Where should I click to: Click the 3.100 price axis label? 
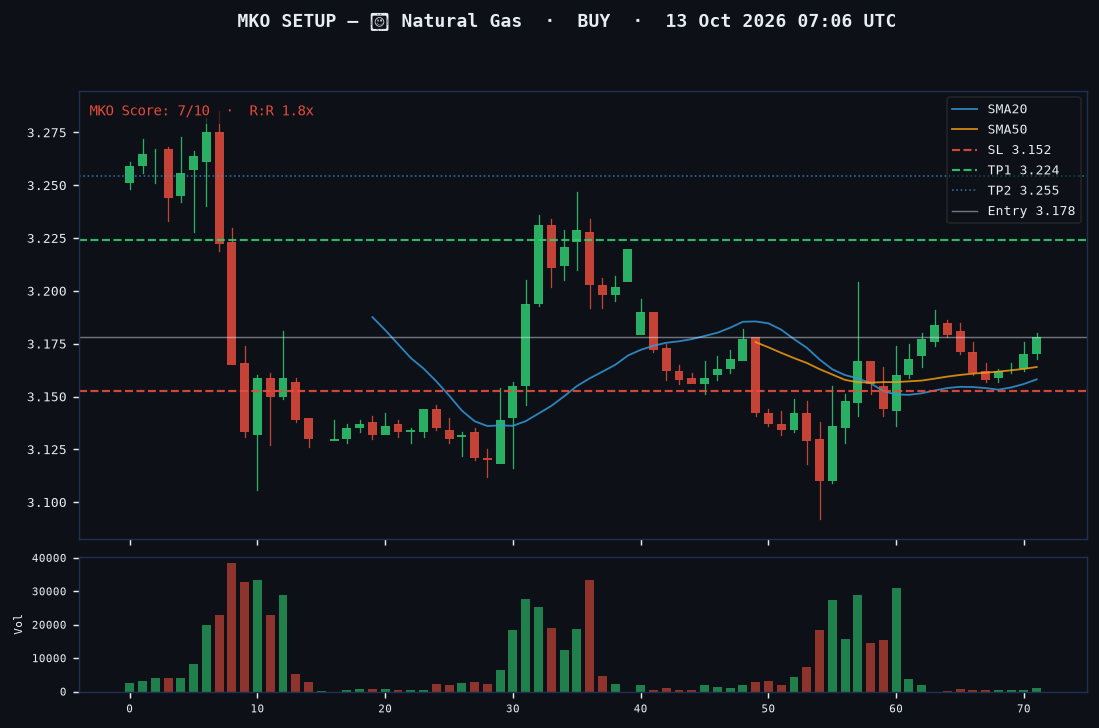pos(47,503)
